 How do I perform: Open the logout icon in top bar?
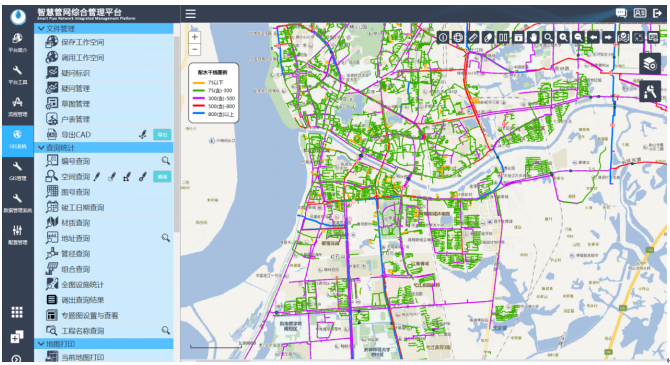657,13
